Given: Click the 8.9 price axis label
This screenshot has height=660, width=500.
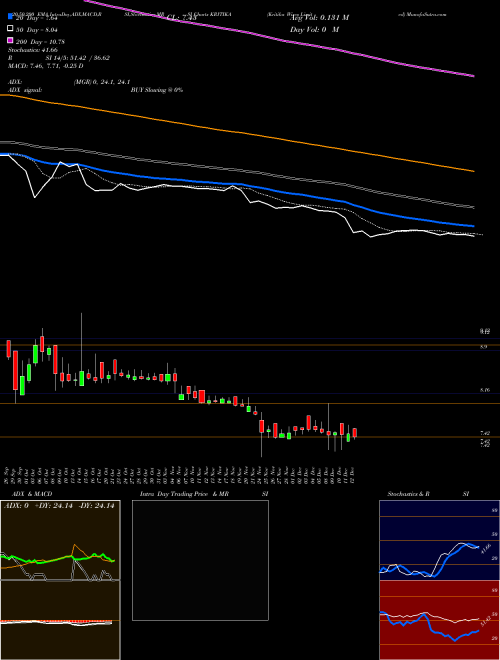Looking at the screenshot, I should pos(484,347).
